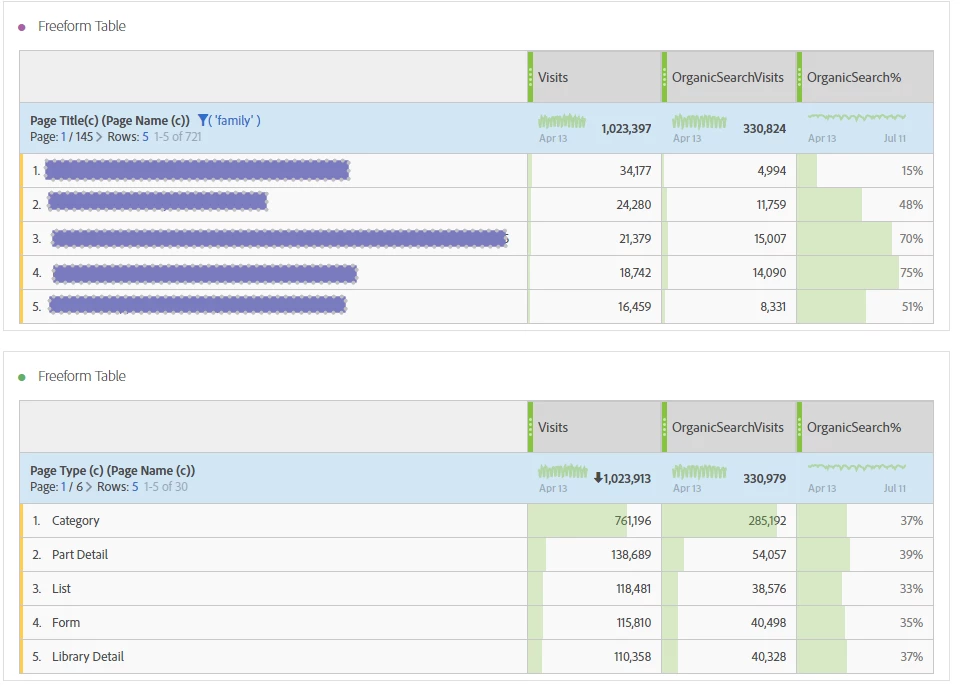Click the second table's Visits sparkline

coord(563,471)
